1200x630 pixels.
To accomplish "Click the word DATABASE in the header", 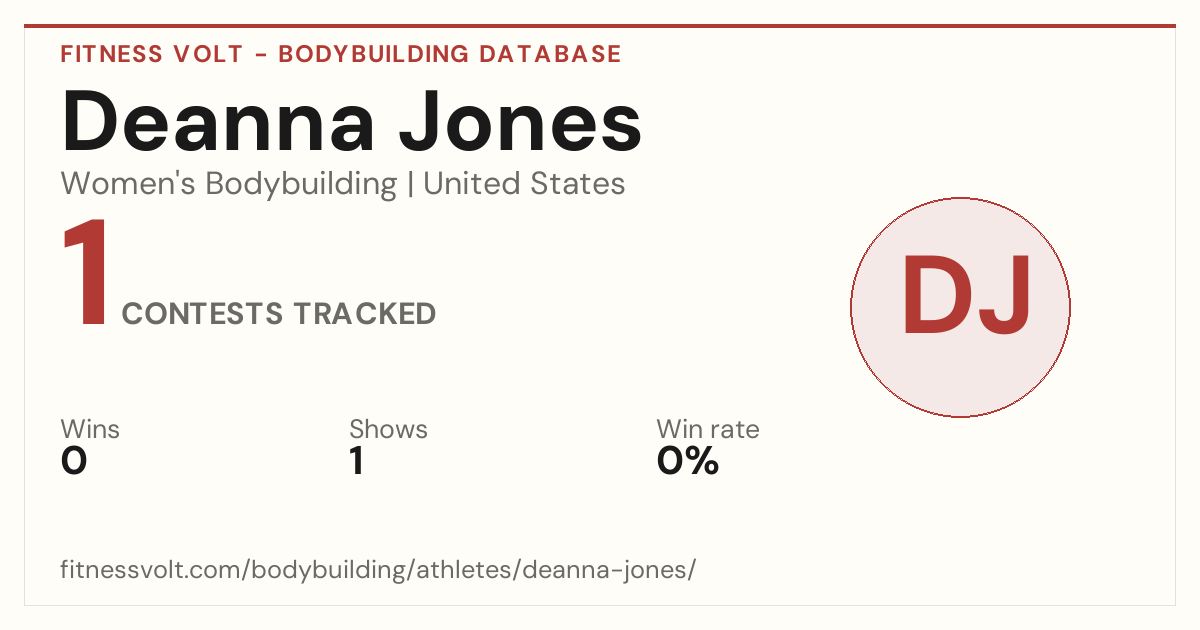I will (x=550, y=54).
